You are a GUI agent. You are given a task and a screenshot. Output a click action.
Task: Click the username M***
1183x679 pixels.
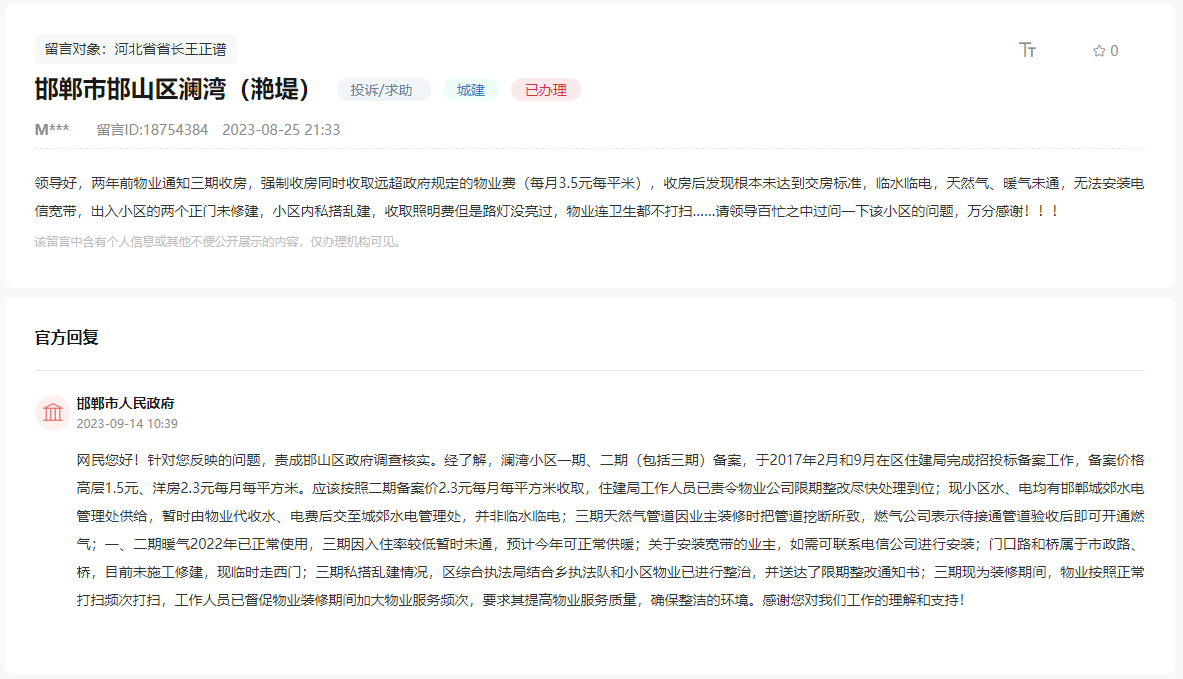(x=52, y=130)
